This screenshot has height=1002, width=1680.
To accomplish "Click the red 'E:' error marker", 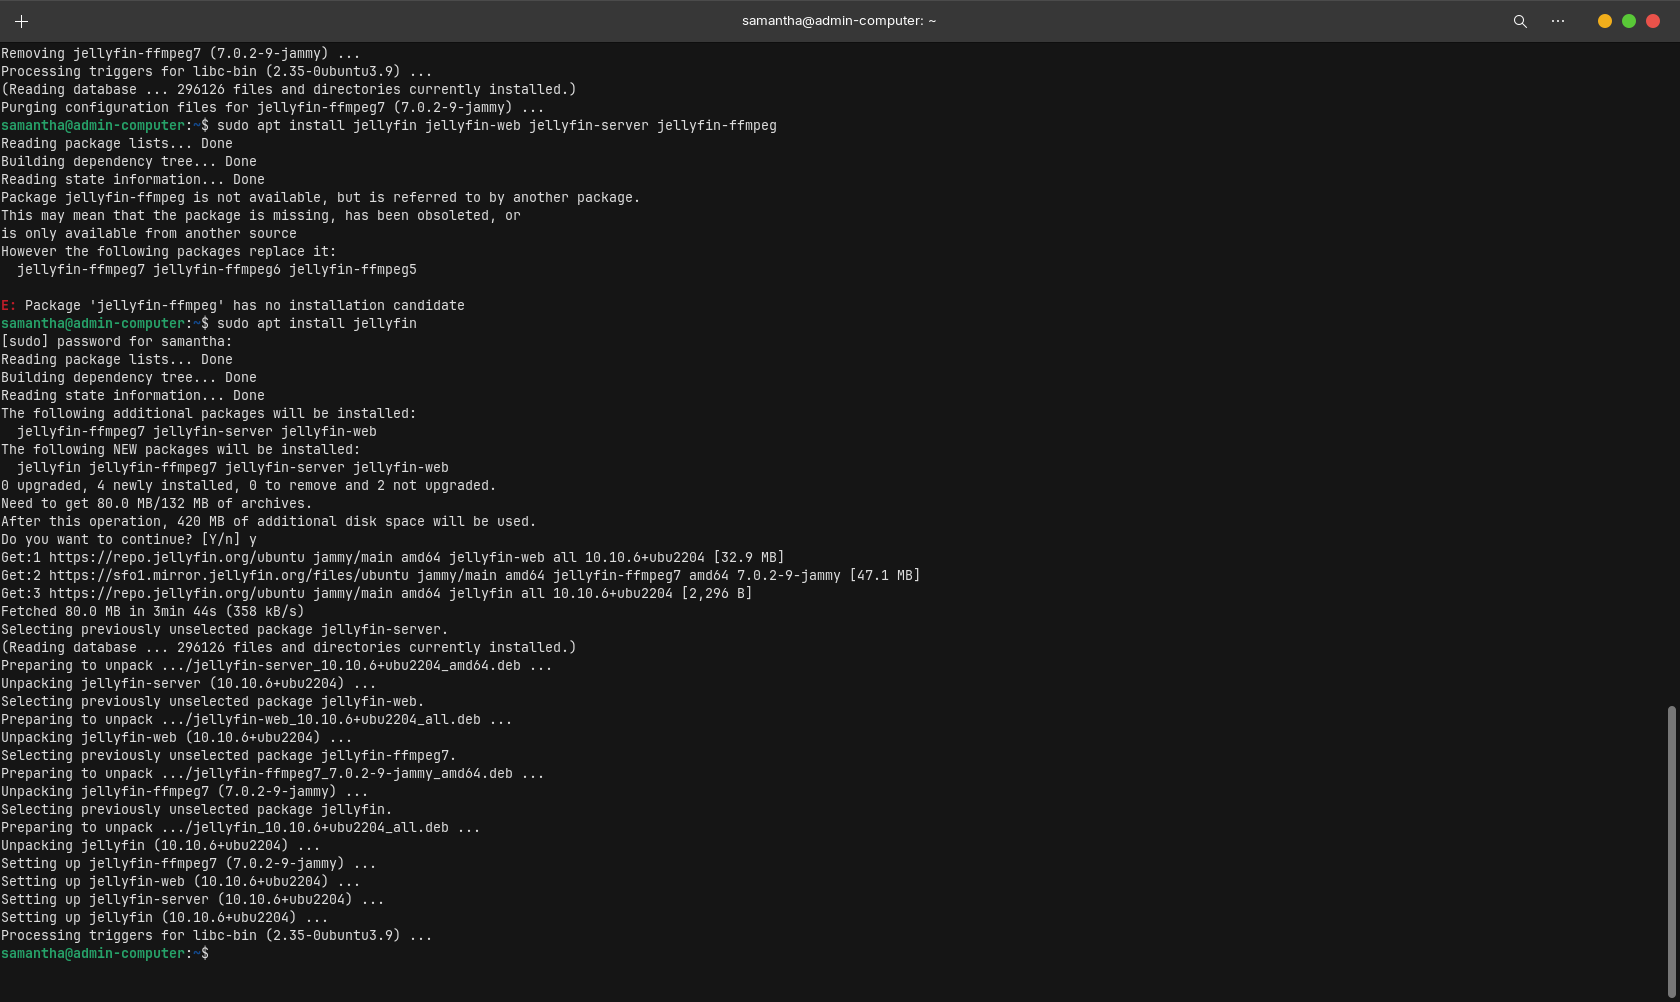I will 8,306.
